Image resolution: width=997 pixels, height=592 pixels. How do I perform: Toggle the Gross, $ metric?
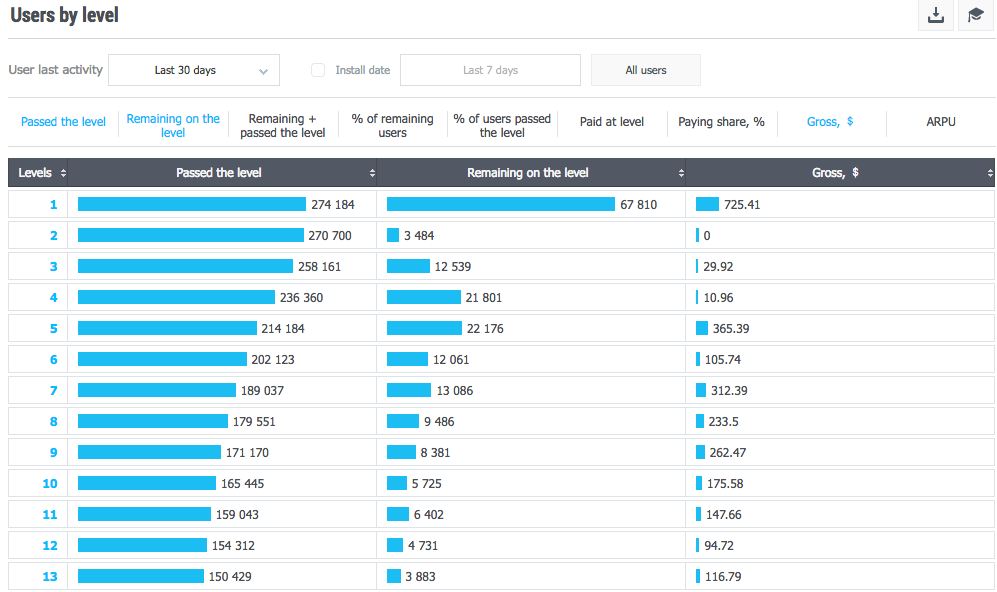point(830,122)
